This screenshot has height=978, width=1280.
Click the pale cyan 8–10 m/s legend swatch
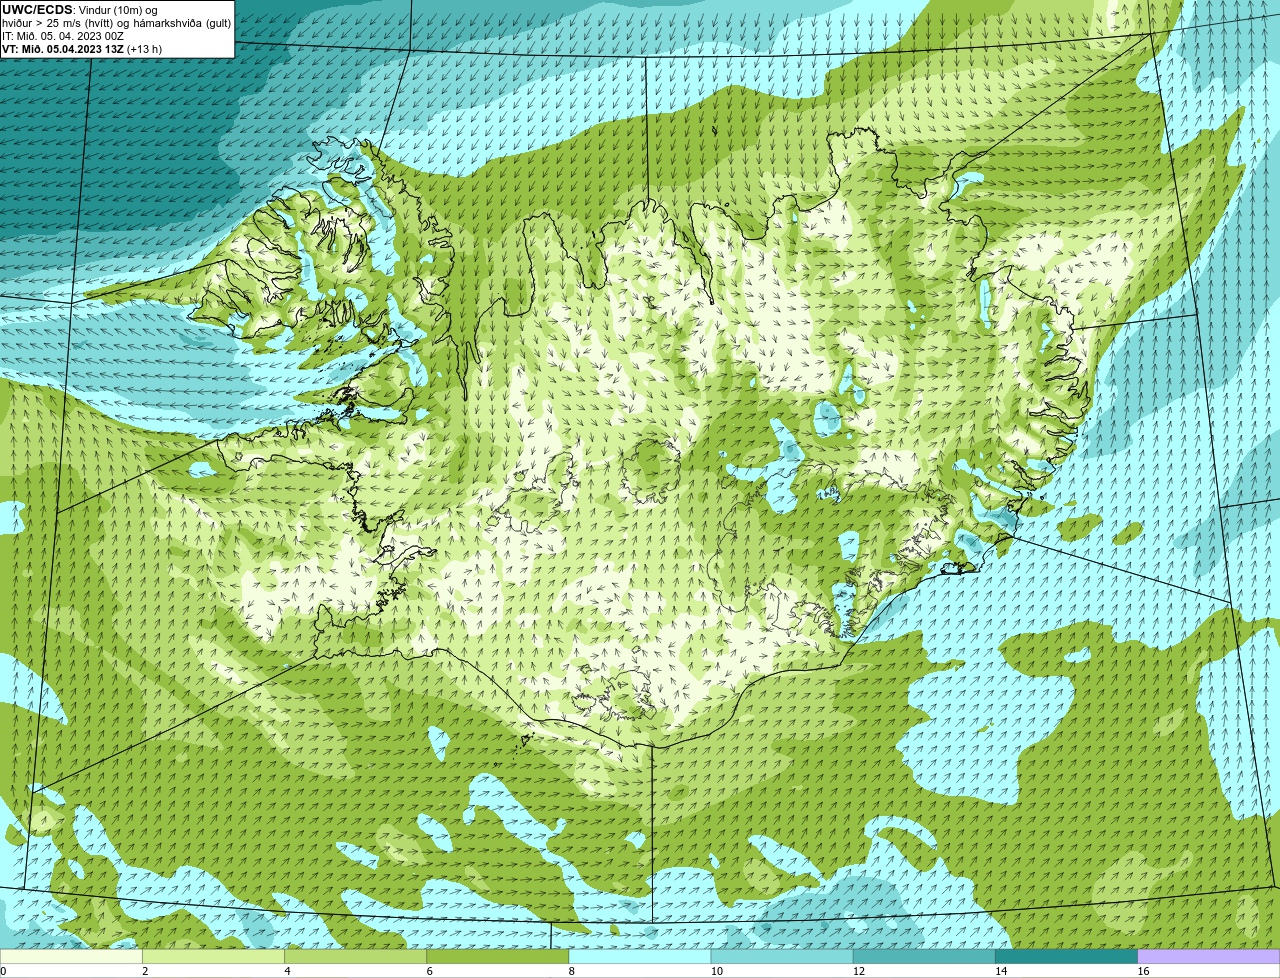(x=640, y=957)
